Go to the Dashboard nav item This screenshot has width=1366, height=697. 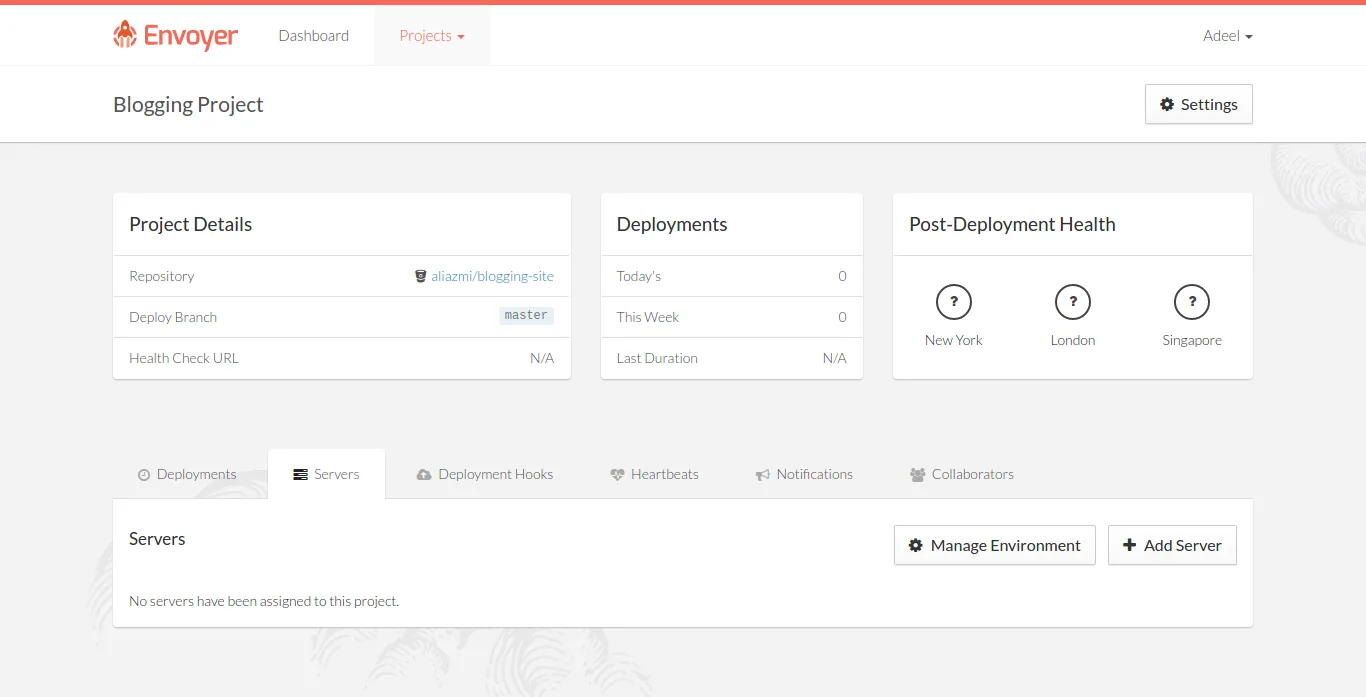click(314, 36)
